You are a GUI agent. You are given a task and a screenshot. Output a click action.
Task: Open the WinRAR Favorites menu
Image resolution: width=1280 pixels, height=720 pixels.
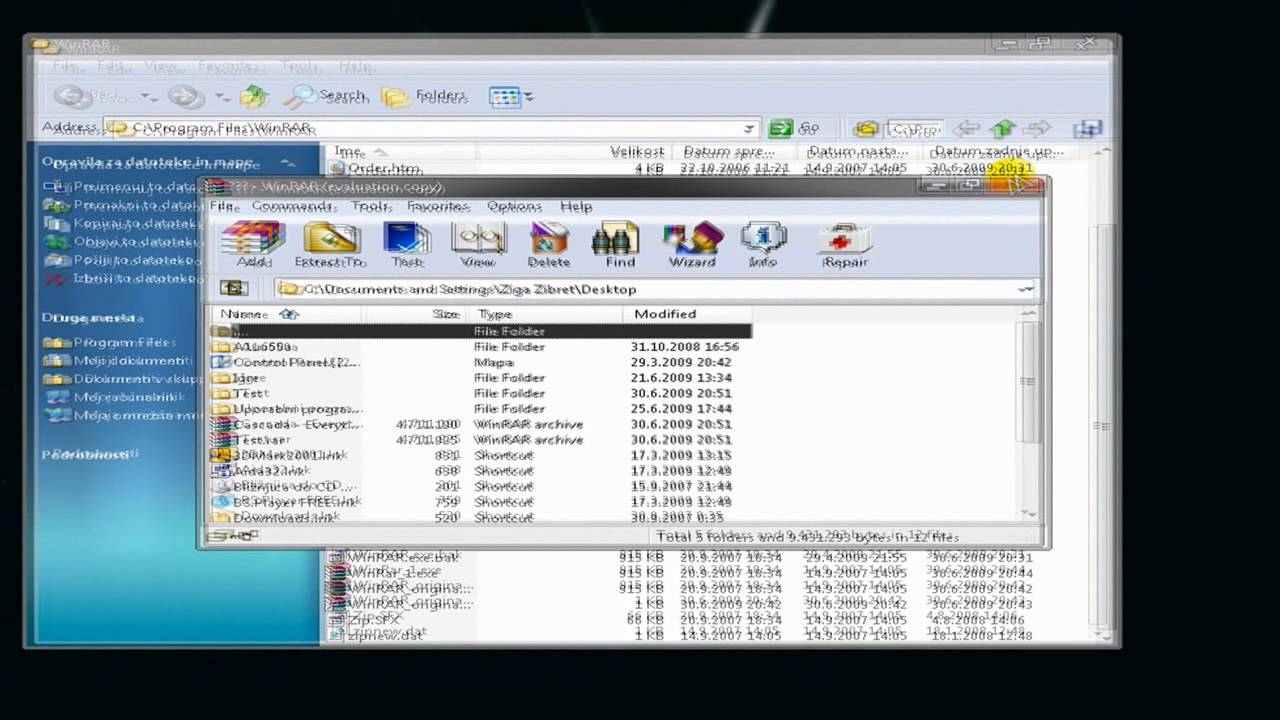pos(438,206)
